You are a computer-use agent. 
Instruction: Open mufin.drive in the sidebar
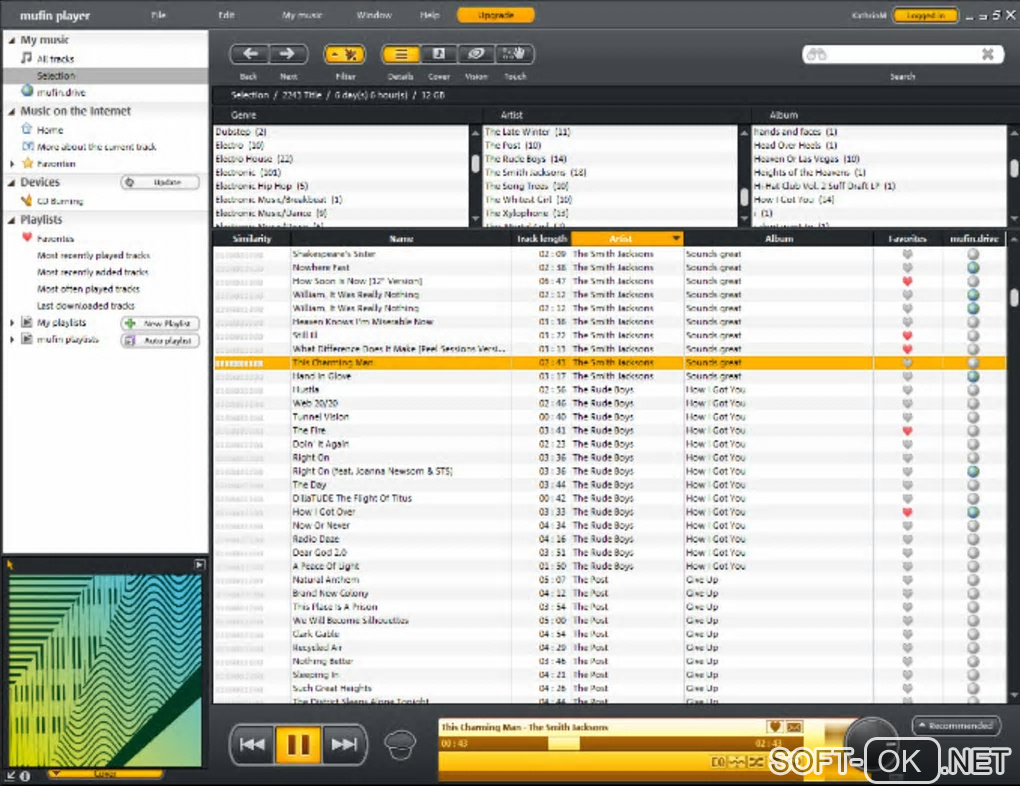[x=61, y=92]
